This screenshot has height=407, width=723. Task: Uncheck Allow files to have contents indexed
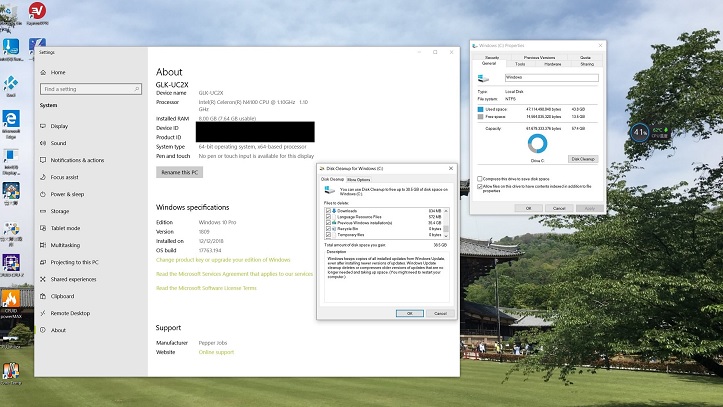(480, 187)
